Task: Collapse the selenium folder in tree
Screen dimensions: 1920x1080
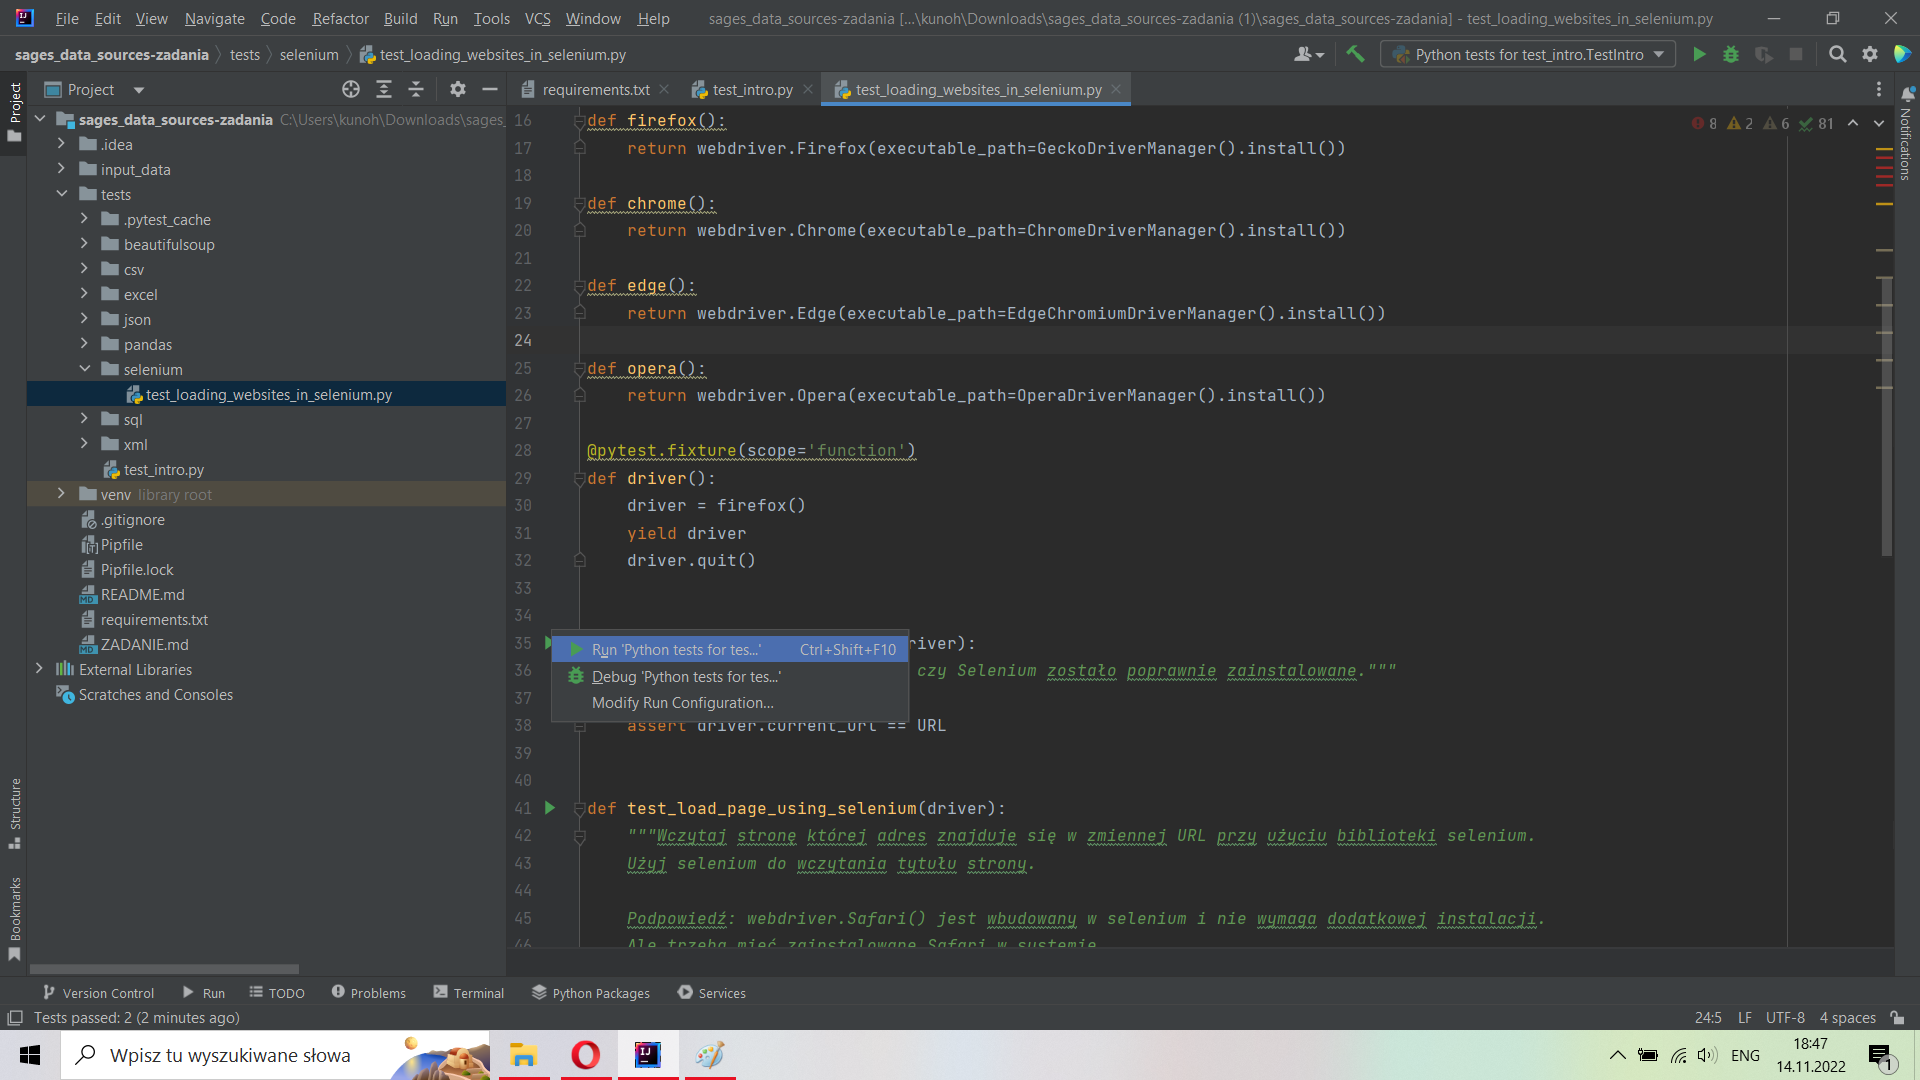Action: pos(85,369)
